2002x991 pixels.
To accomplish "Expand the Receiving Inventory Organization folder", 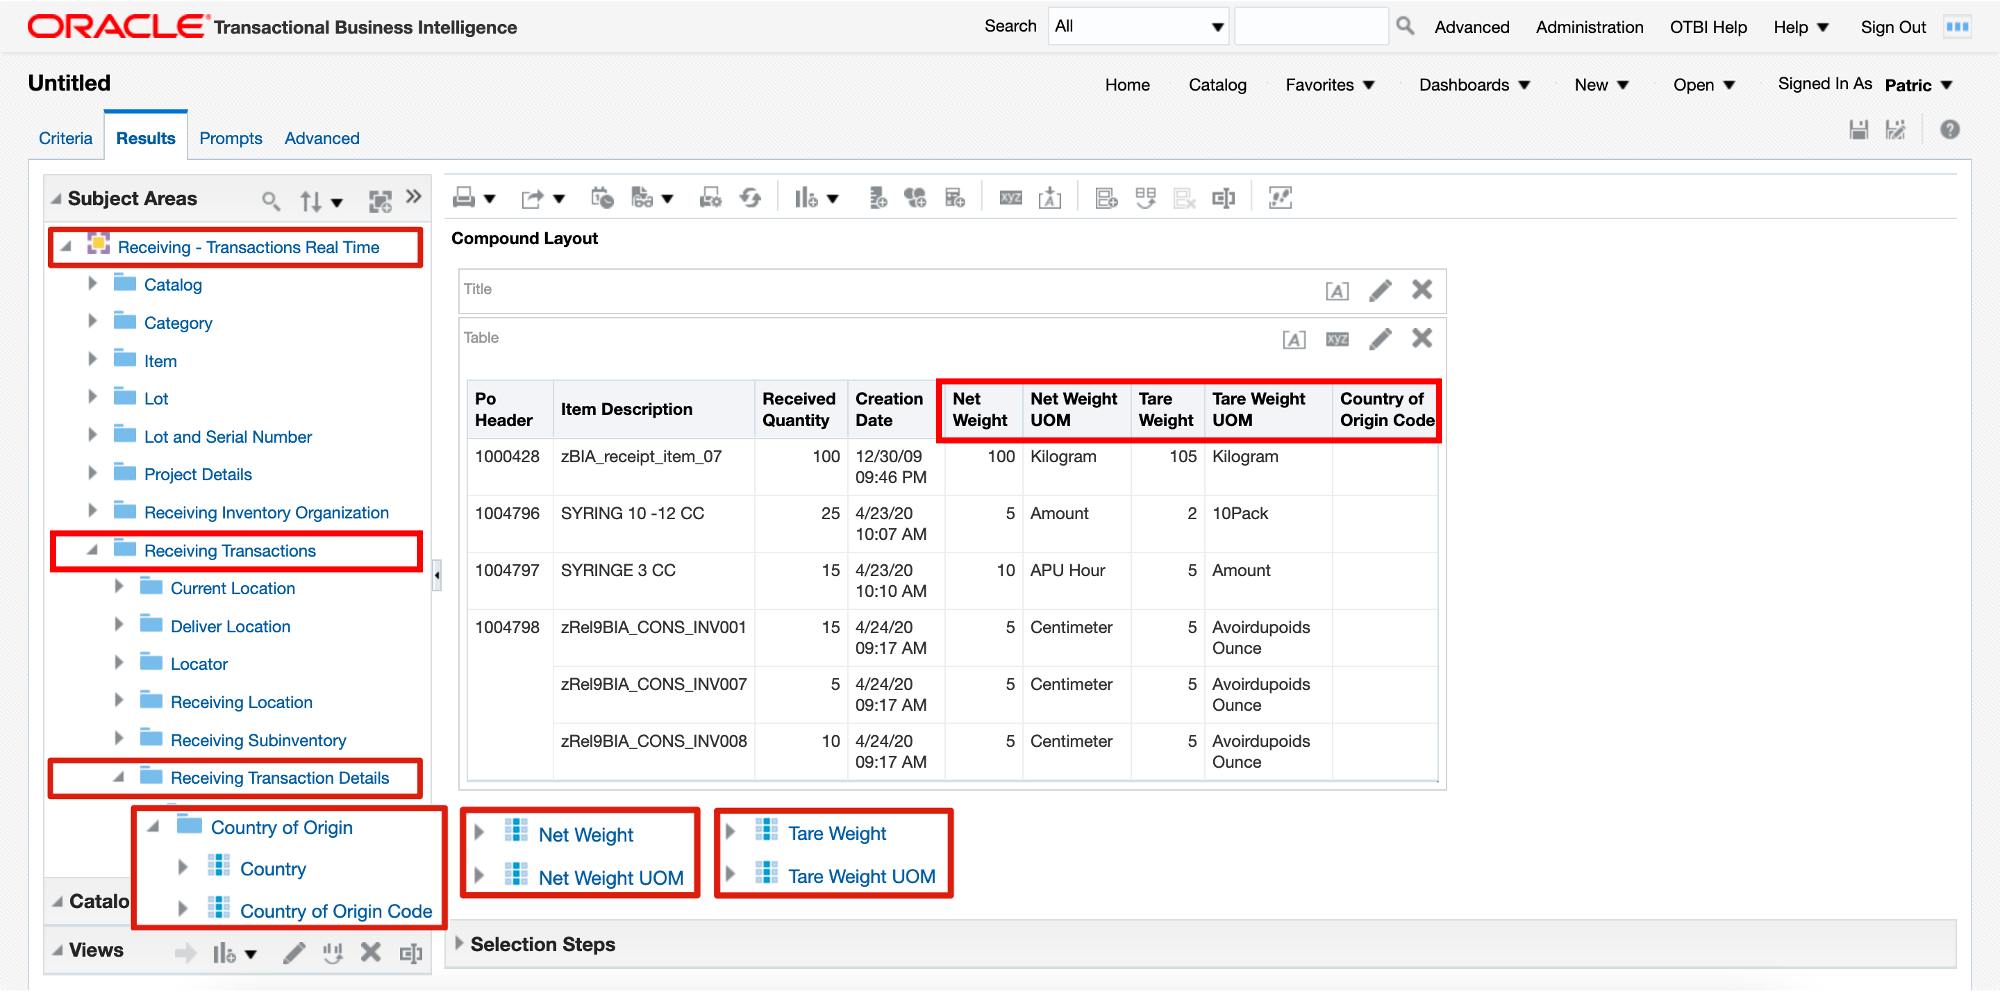I will coord(93,511).
